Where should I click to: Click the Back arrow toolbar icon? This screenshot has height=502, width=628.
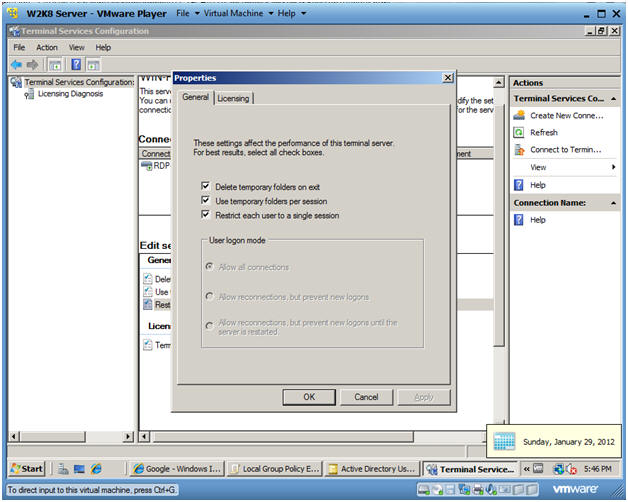(16, 64)
